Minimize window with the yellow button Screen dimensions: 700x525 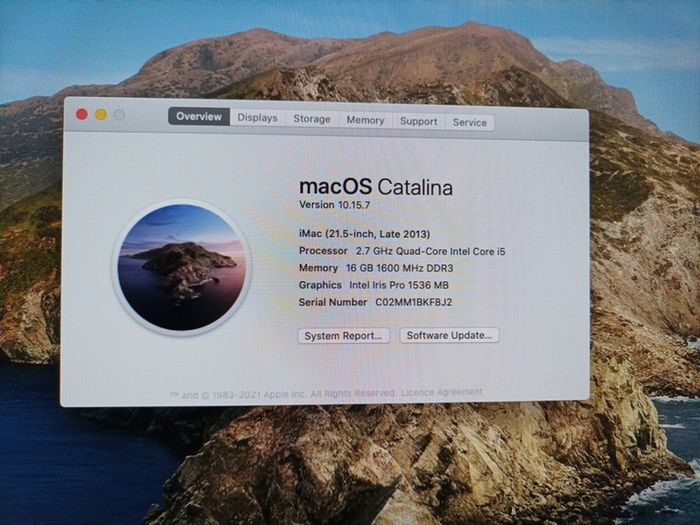point(101,115)
